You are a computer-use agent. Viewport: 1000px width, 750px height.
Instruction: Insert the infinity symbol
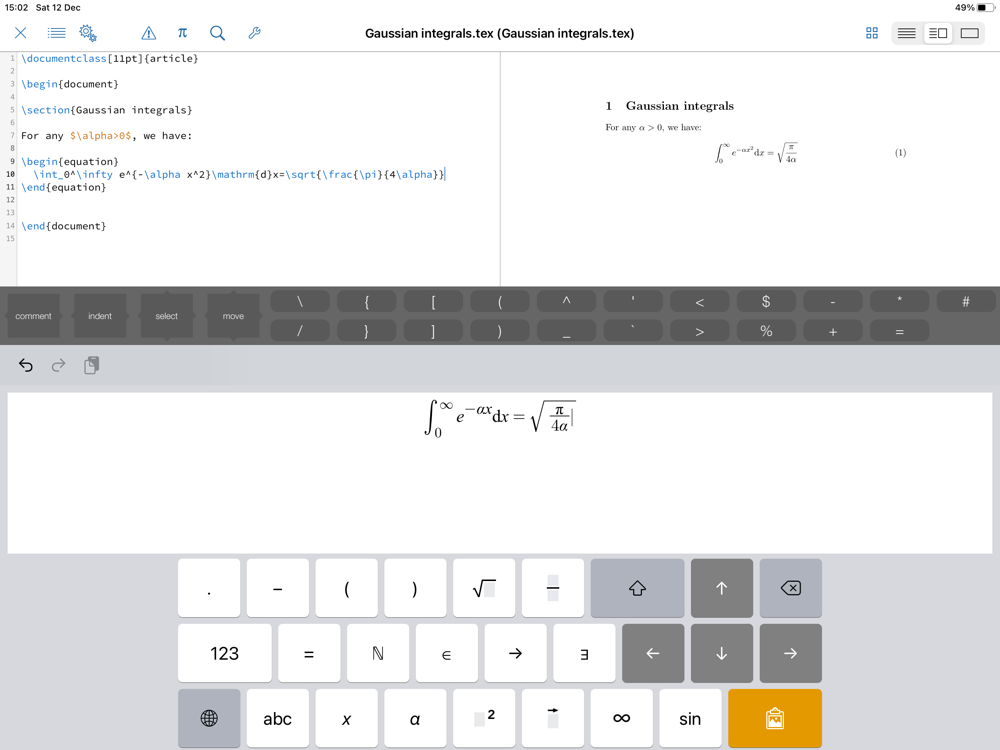coord(622,719)
